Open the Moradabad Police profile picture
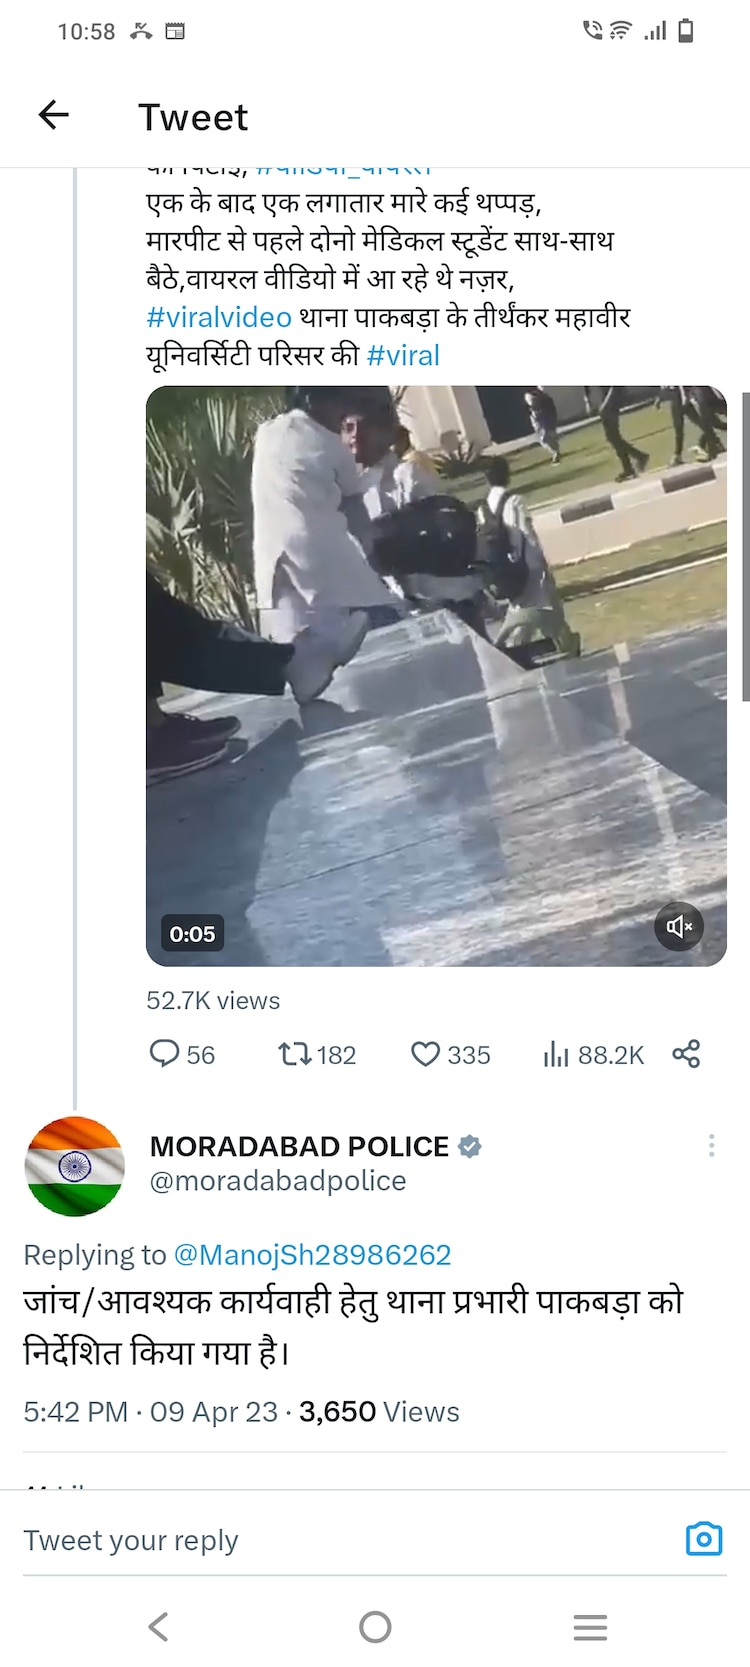This screenshot has height=1667, width=750. click(x=75, y=1166)
